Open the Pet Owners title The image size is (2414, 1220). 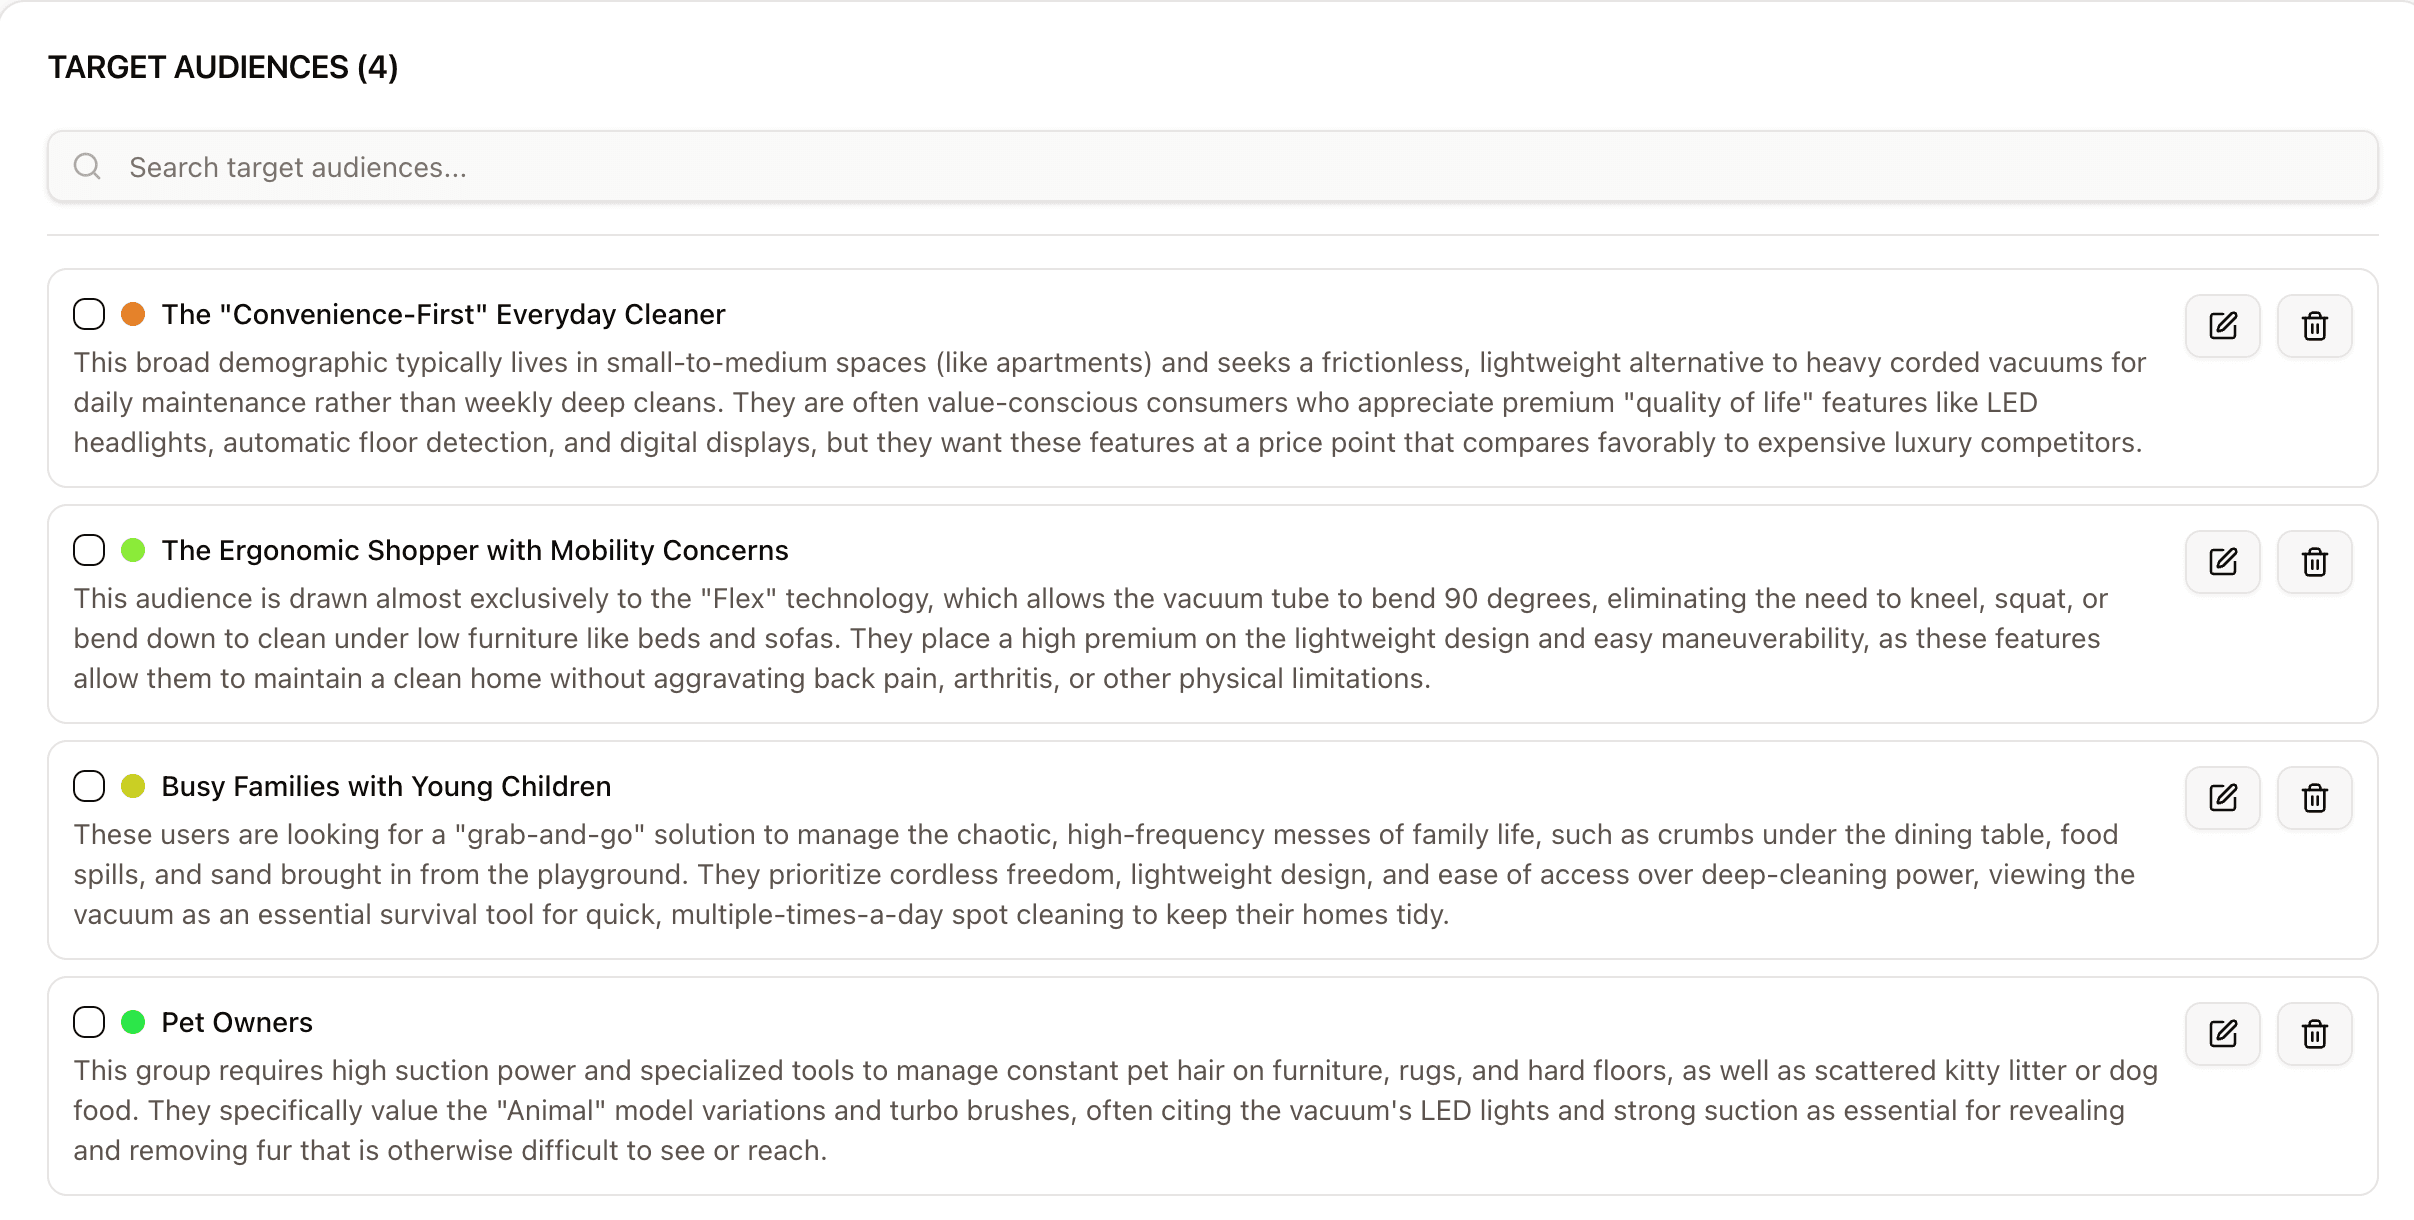(237, 1022)
